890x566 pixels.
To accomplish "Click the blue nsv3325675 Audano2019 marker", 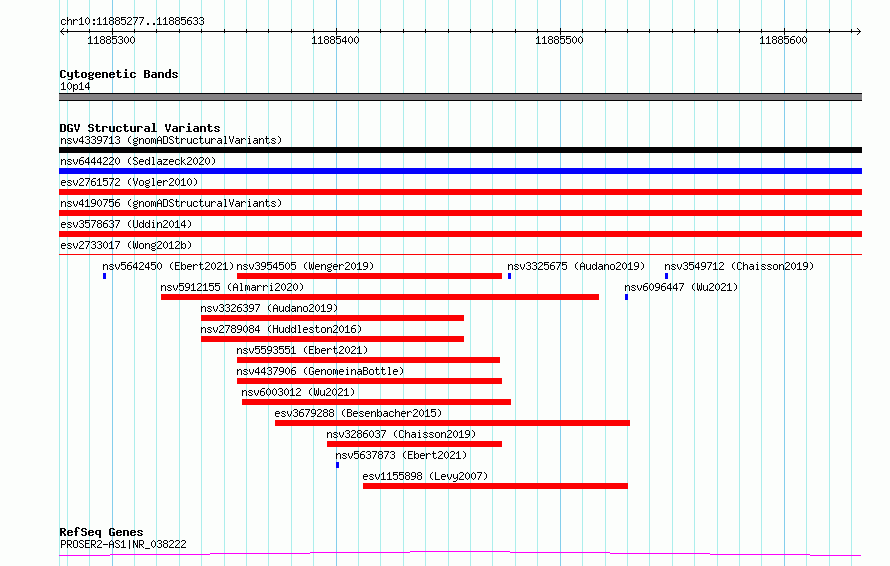I will coord(509,276).
